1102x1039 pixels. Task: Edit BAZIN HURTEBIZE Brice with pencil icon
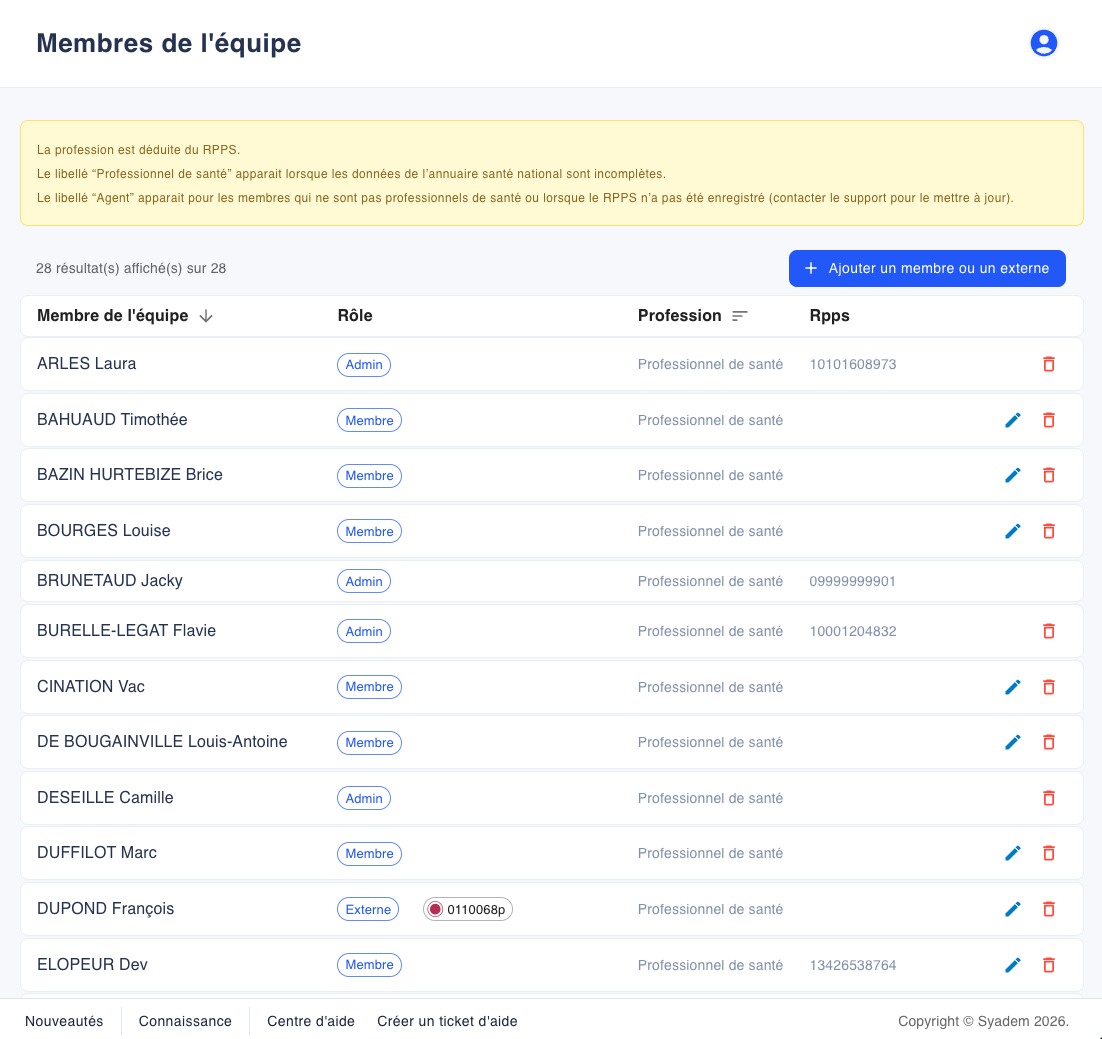[x=1013, y=475]
